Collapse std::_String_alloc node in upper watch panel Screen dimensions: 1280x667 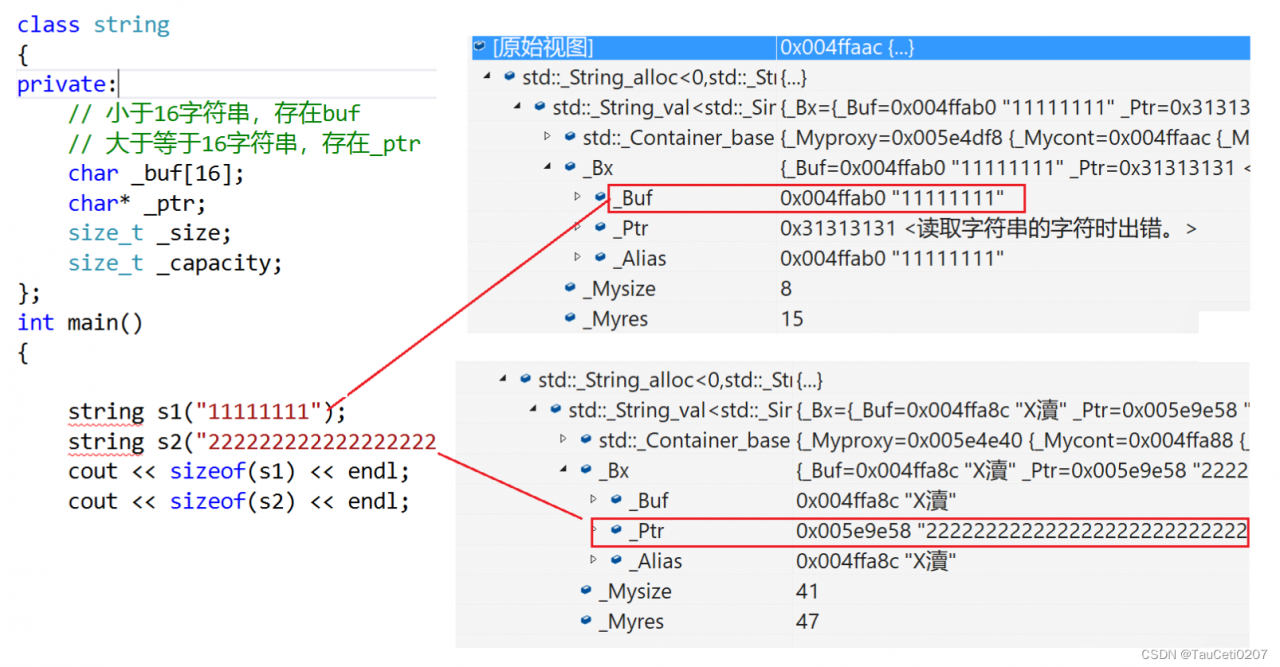tap(487, 77)
